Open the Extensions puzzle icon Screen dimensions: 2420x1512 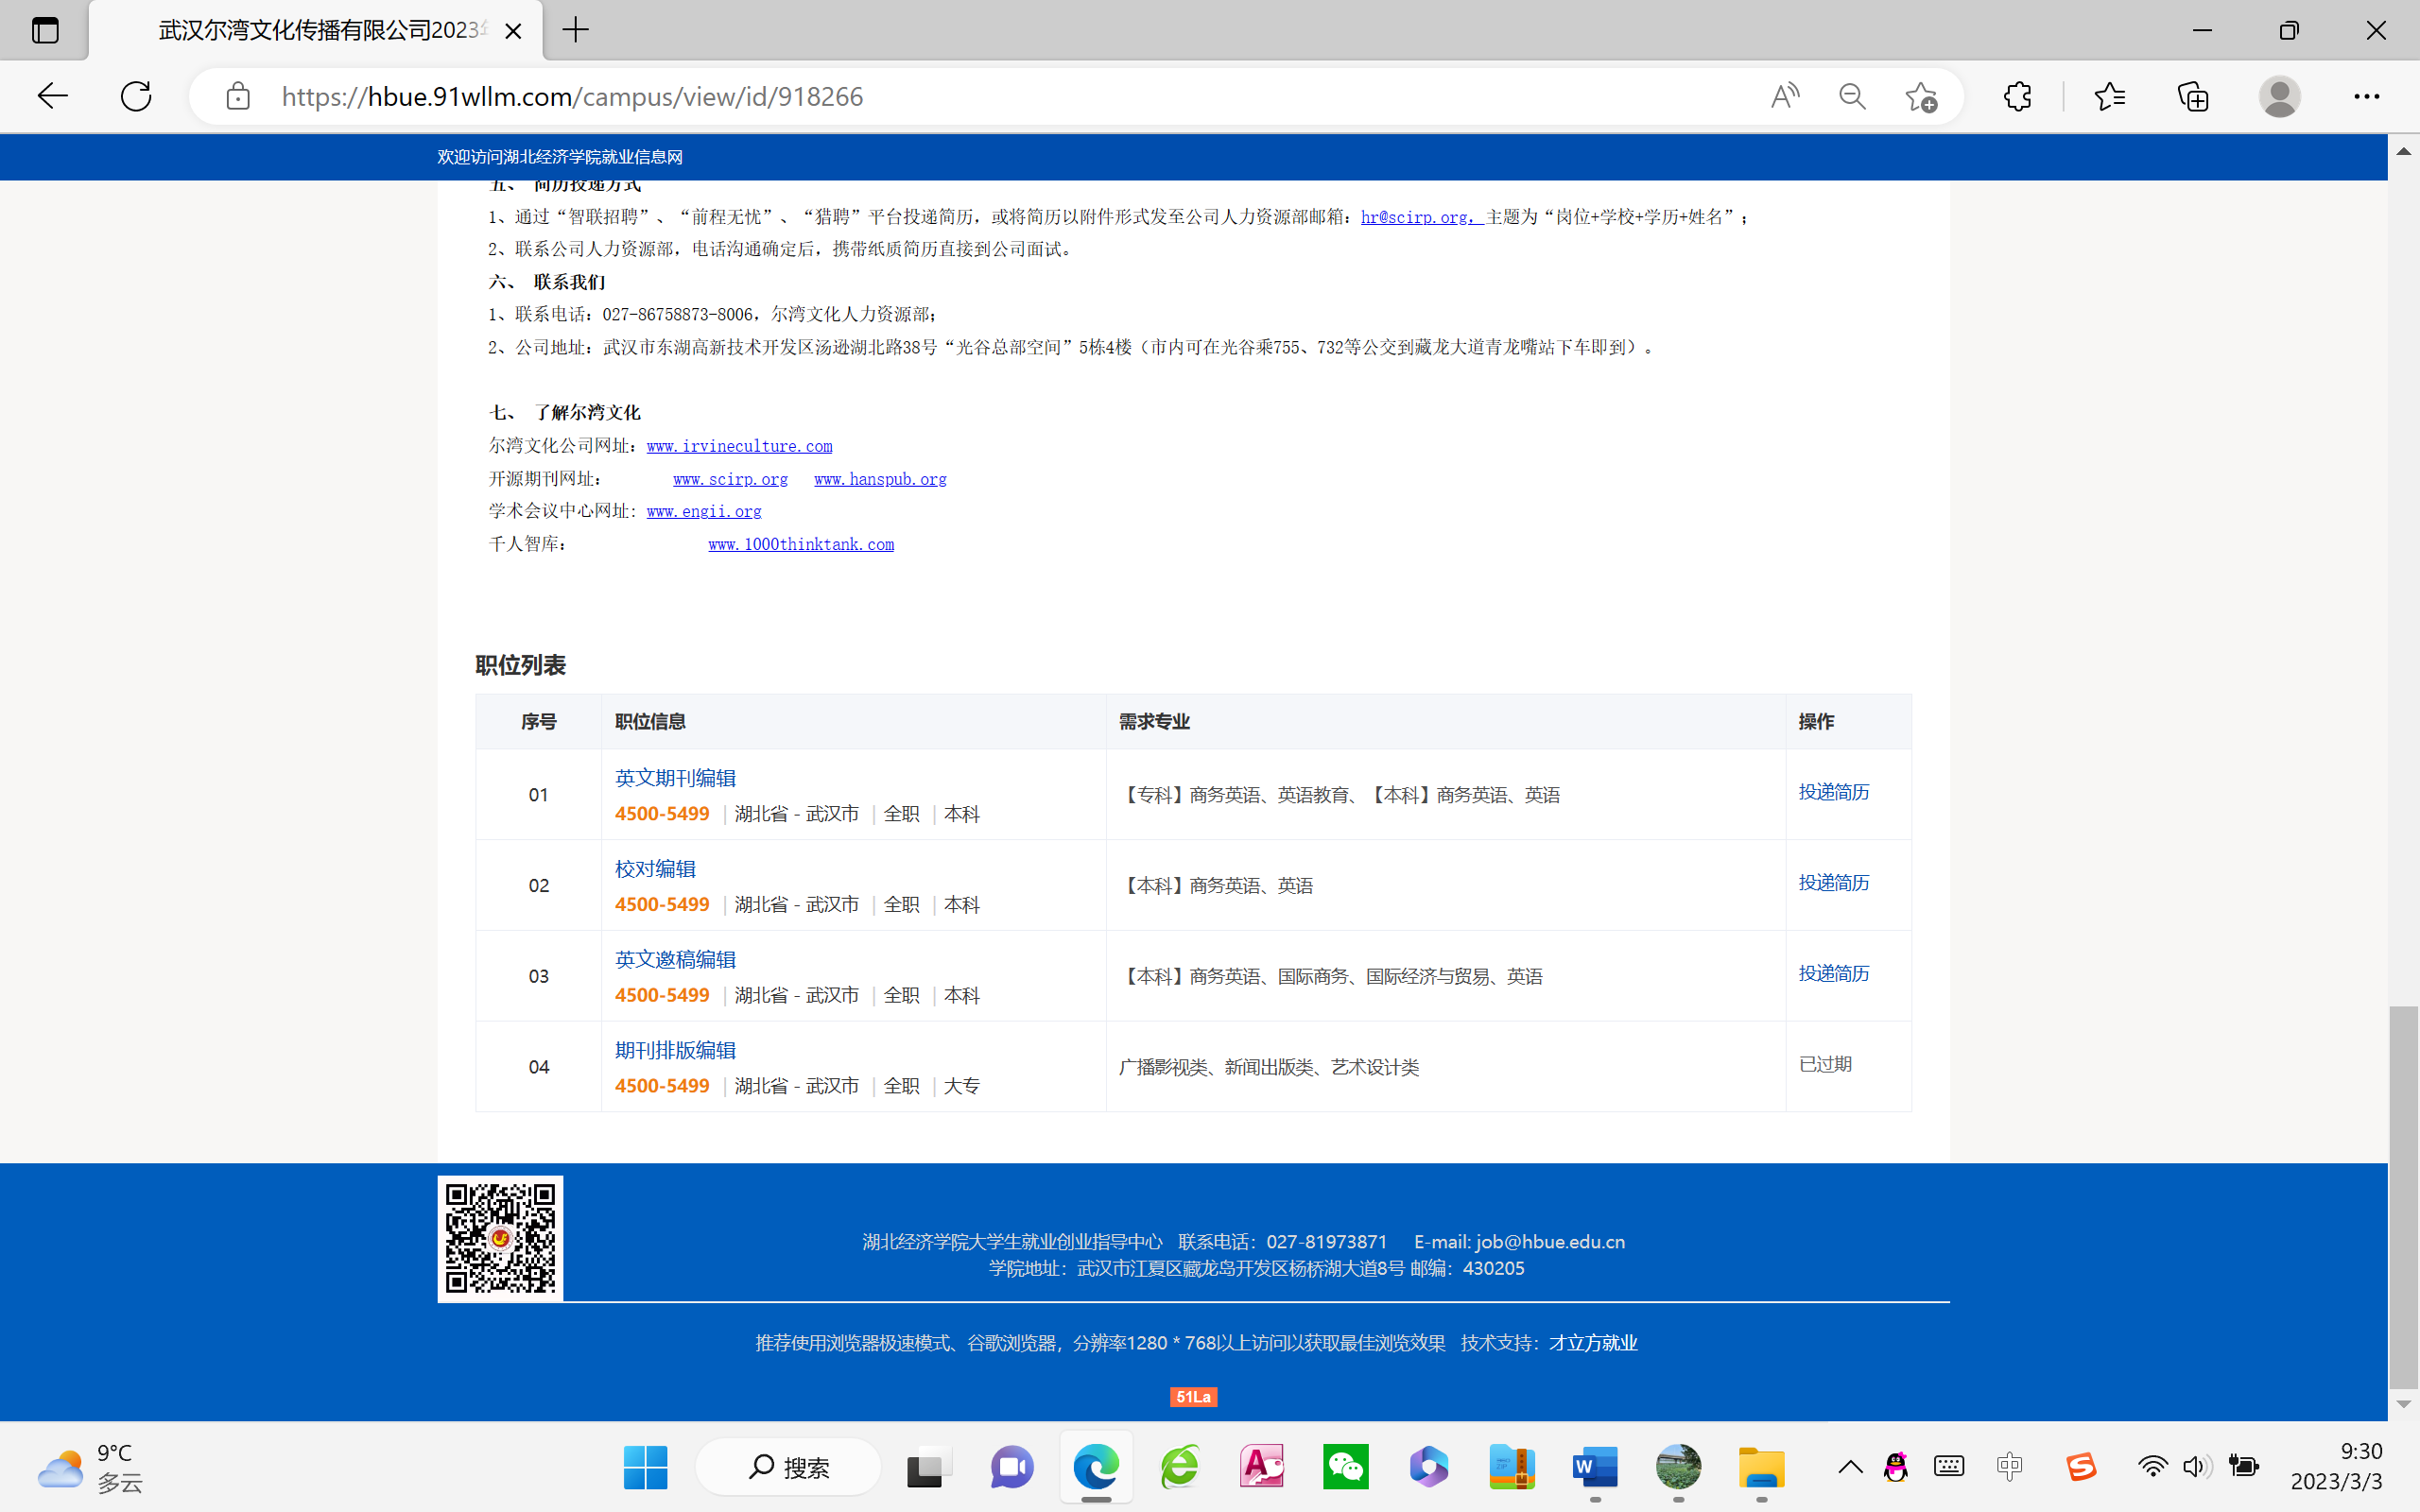click(2017, 96)
